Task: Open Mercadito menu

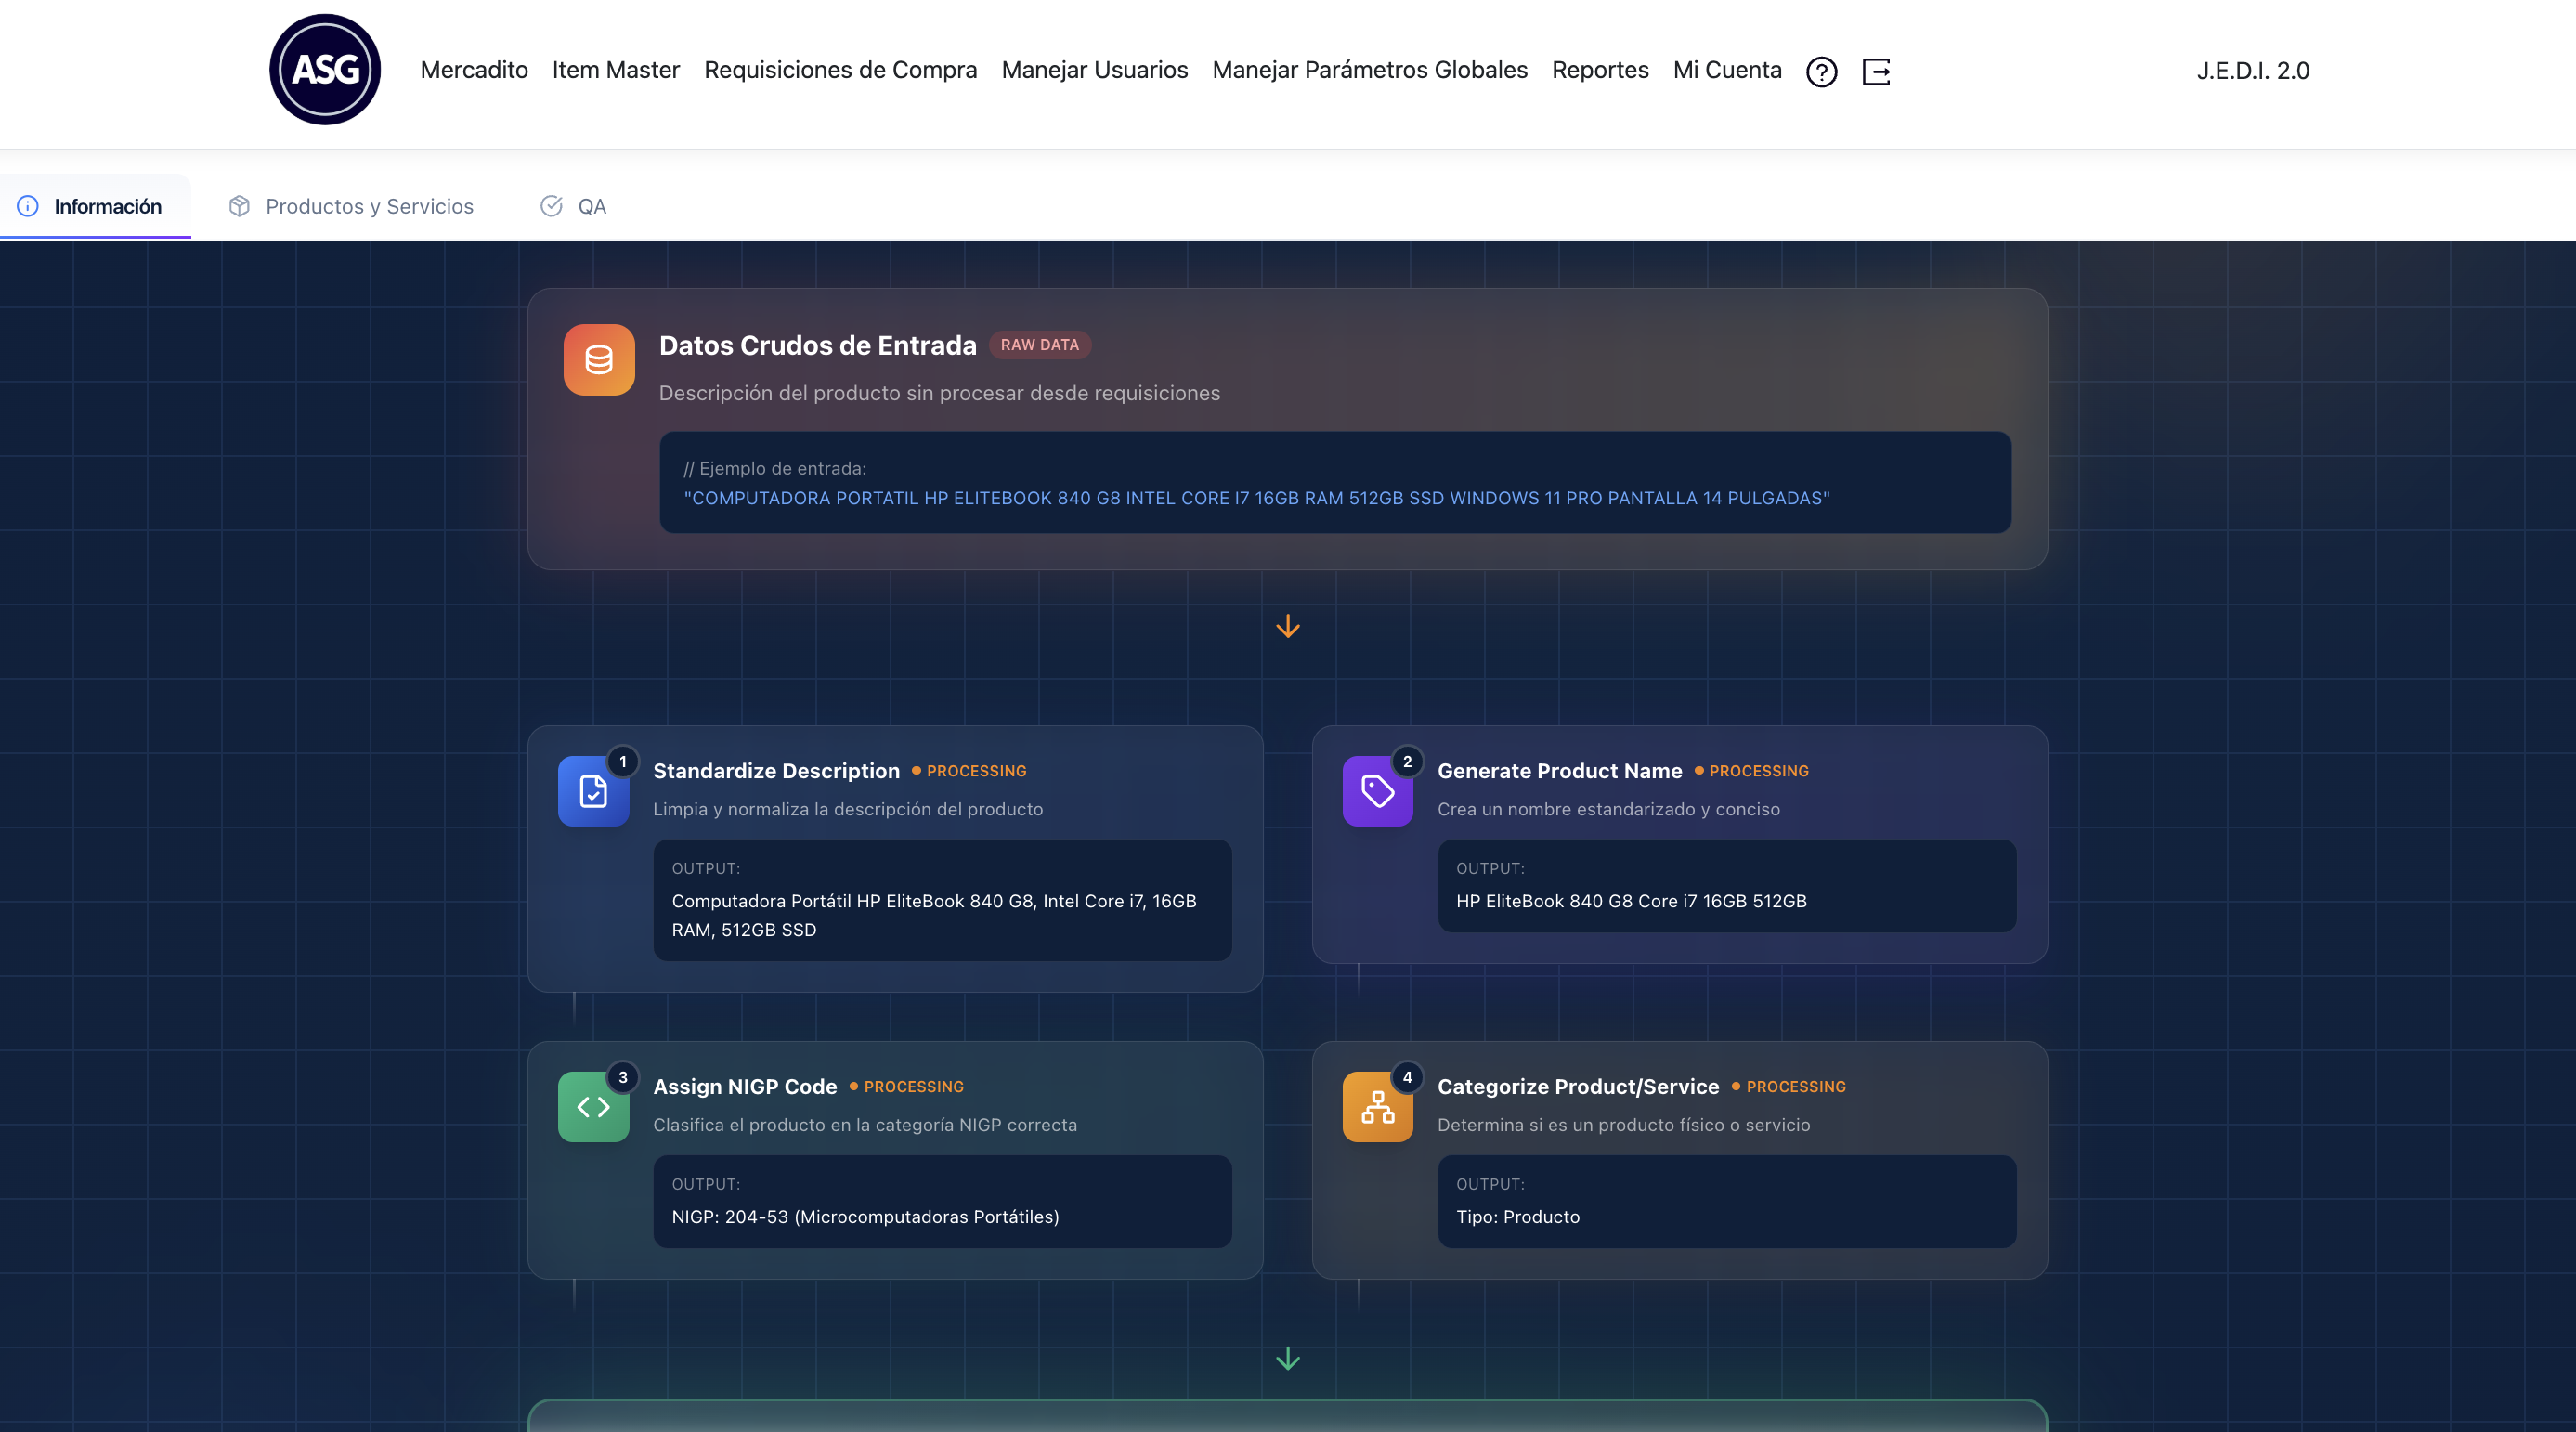Action: [x=474, y=70]
